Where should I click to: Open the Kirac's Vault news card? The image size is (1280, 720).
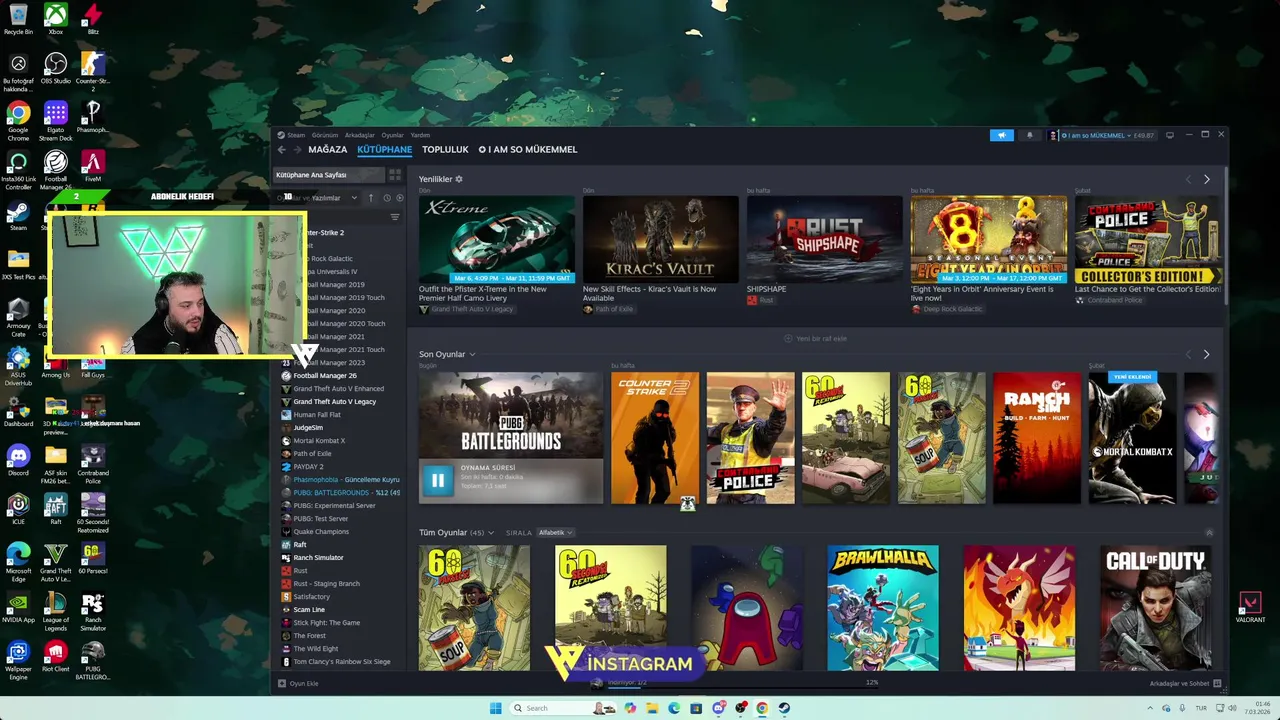tap(660, 239)
